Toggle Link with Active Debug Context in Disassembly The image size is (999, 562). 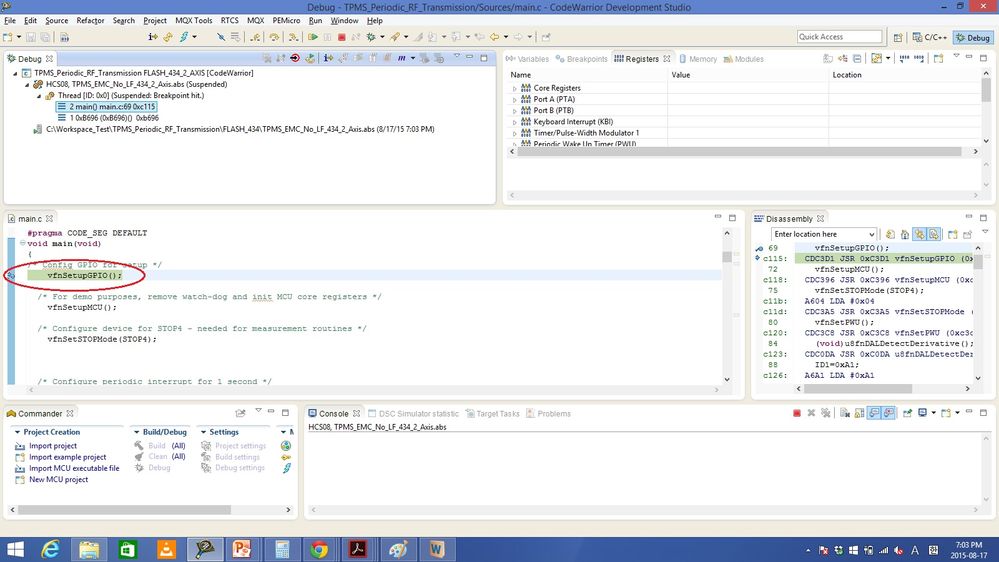[919, 234]
